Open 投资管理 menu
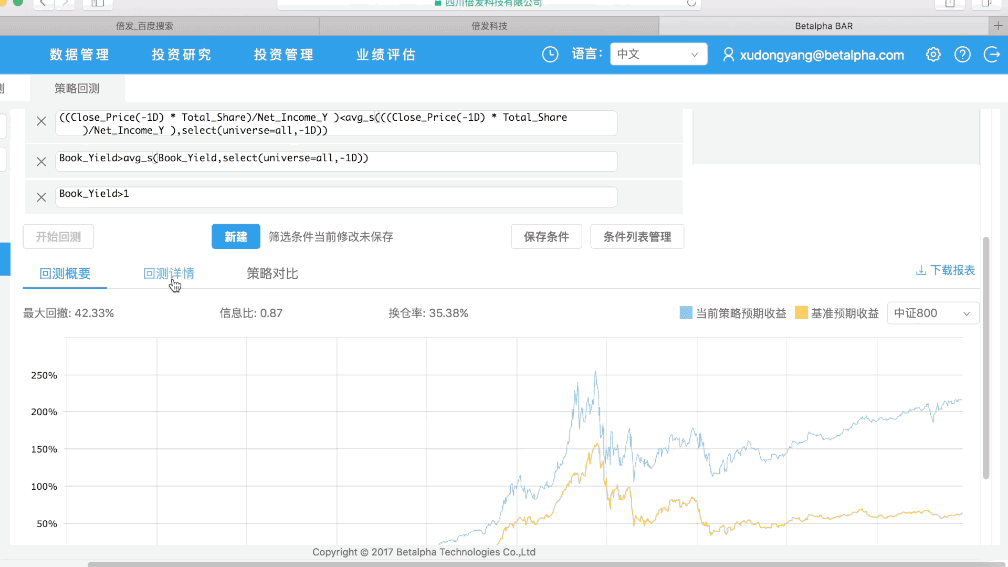This screenshot has width=1008, height=567. coord(284,55)
